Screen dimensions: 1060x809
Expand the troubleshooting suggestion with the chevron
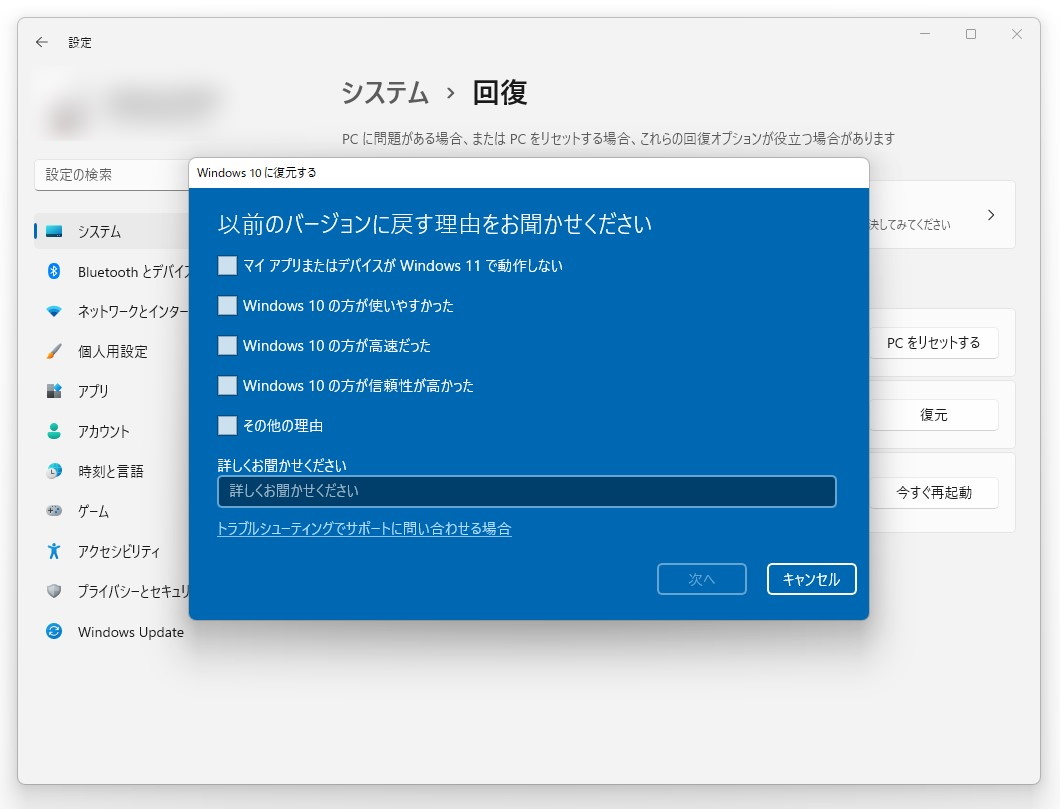(x=991, y=214)
